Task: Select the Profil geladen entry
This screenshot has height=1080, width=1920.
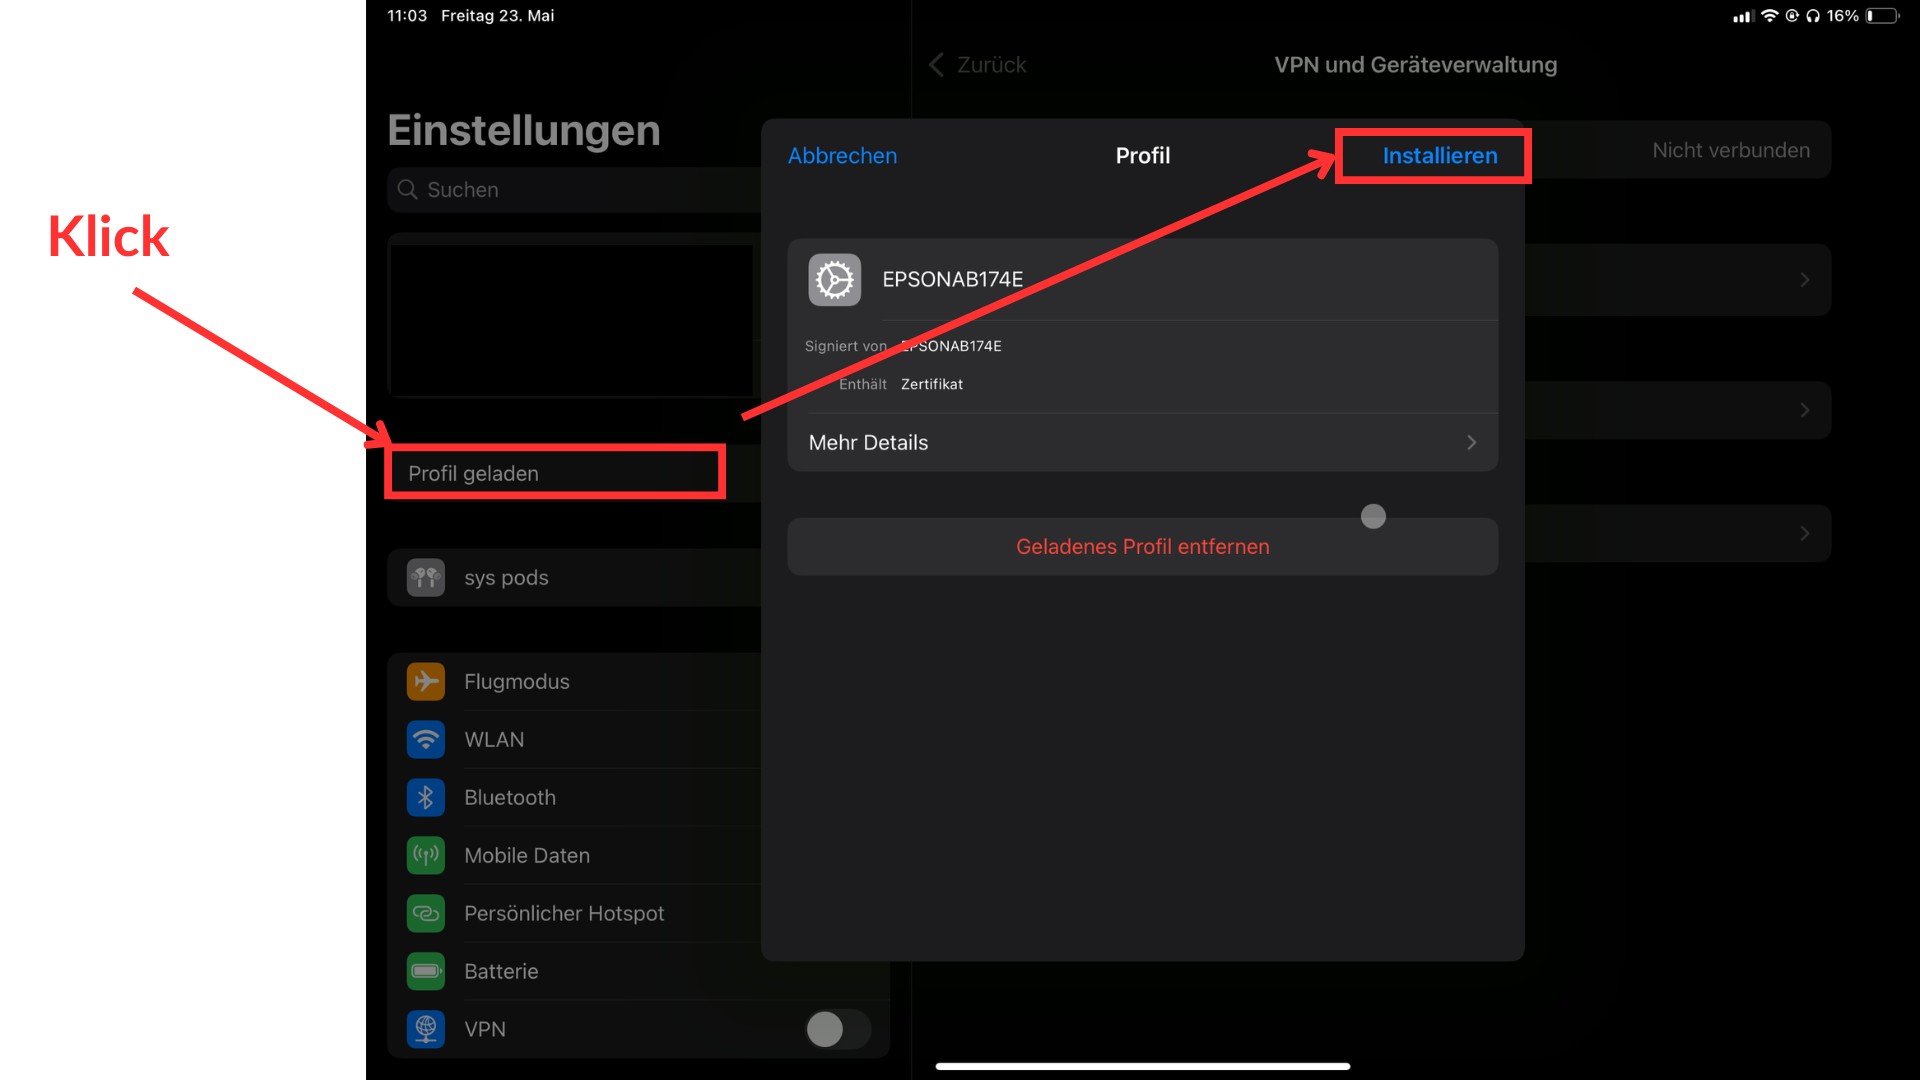Action: point(473,473)
